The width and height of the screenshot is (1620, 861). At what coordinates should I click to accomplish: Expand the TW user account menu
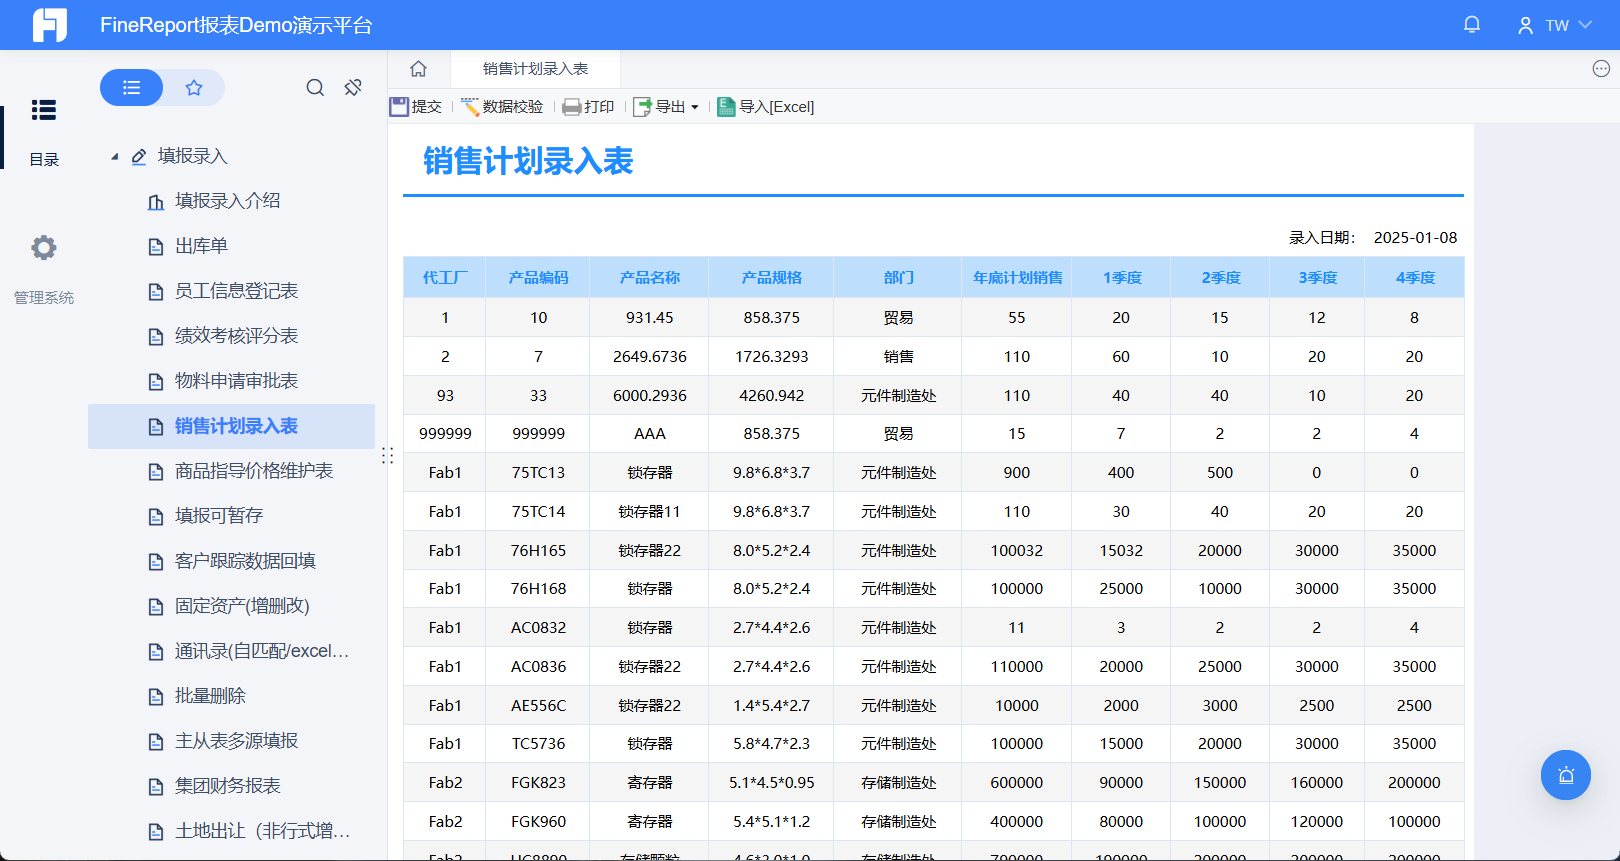1555,25
